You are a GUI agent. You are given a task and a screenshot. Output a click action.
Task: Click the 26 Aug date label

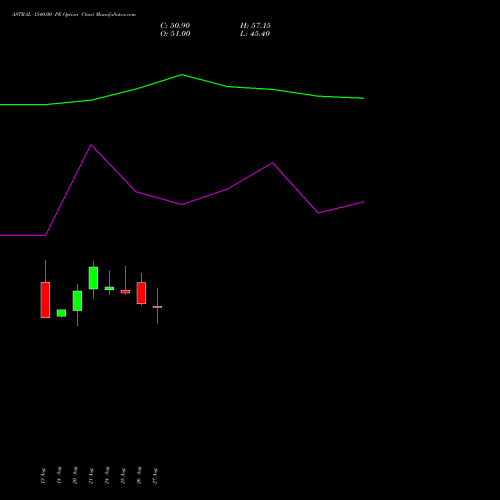pos(139,475)
